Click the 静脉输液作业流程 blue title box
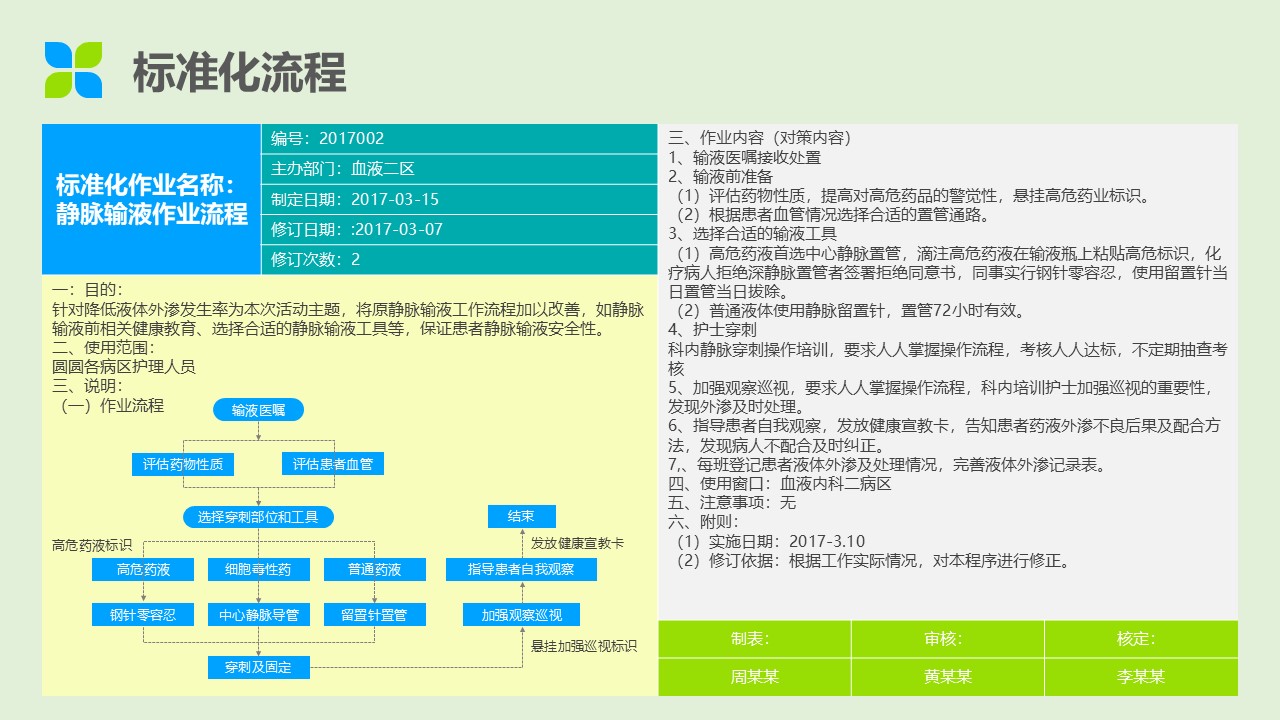The height and width of the screenshot is (720, 1280). [151, 199]
